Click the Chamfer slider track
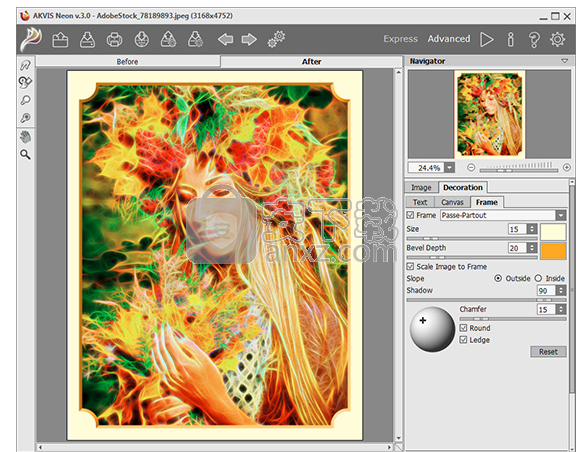Image resolution: width=588 pixels, height=452 pixels. tap(513, 319)
